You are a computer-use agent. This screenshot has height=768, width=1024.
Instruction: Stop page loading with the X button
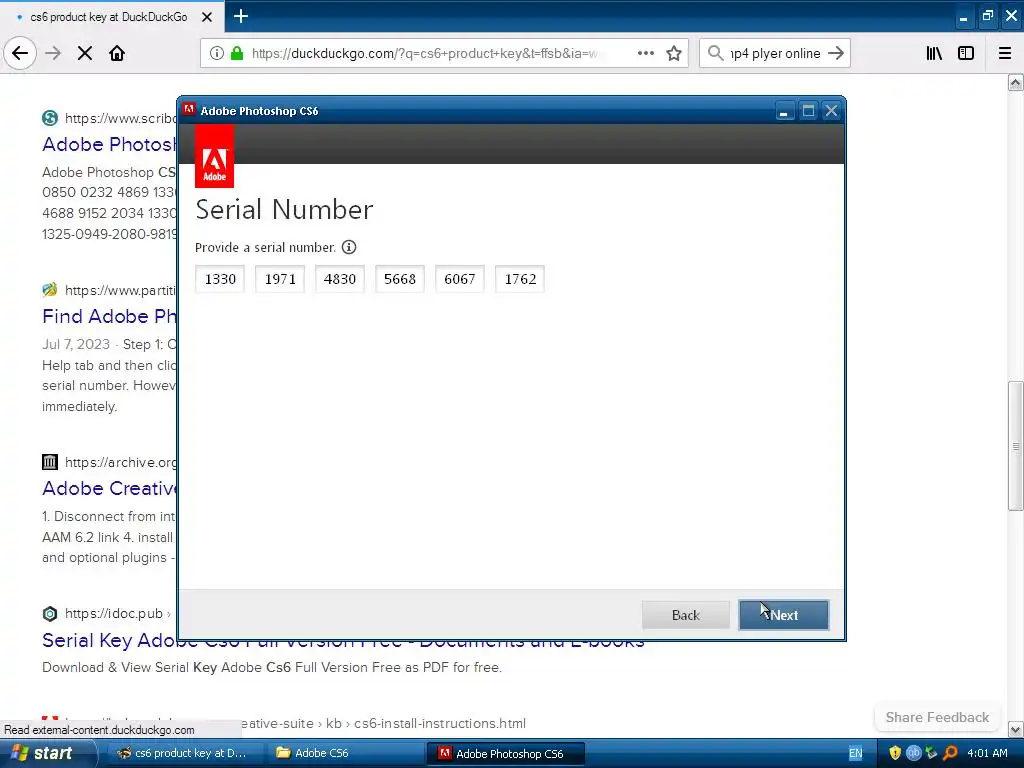(85, 53)
